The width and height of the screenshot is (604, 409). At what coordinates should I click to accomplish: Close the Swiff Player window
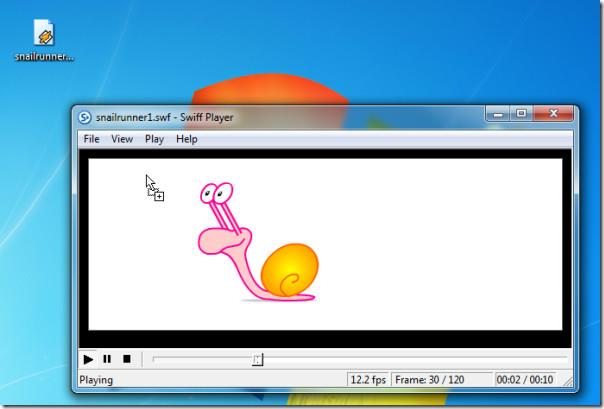tap(553, 114)
